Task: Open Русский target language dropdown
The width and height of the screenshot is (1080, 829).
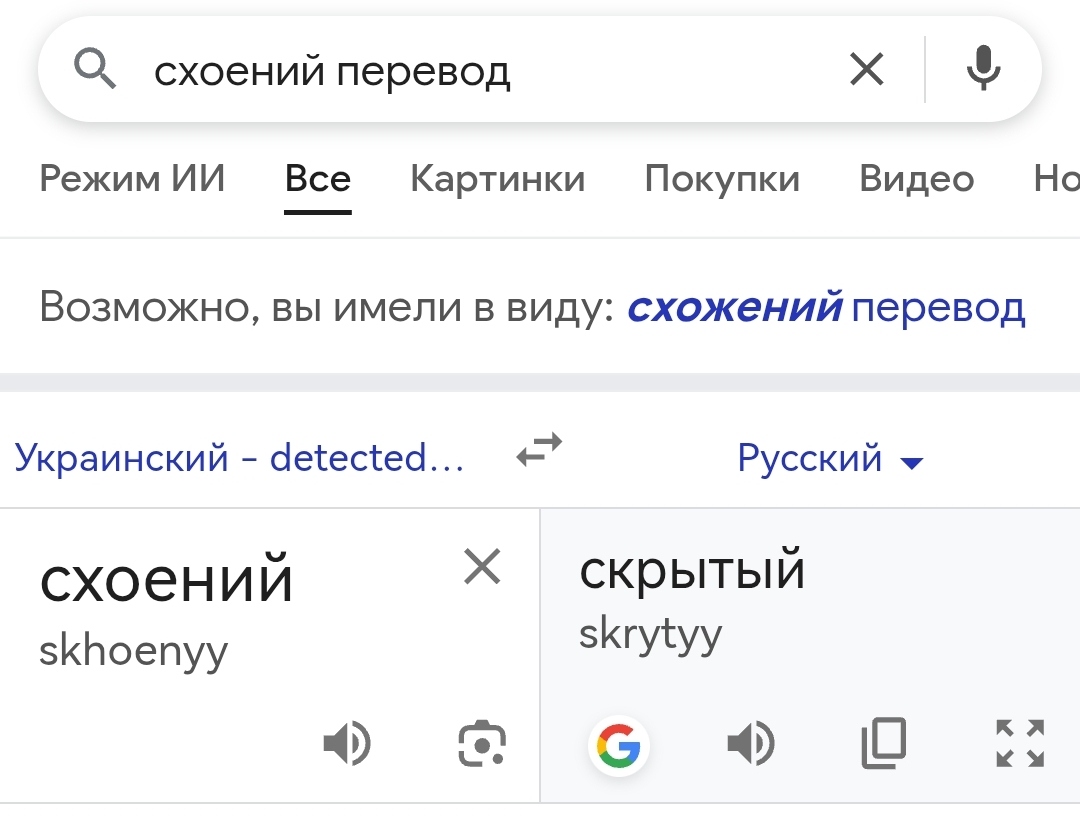Action: click(830, 459)
